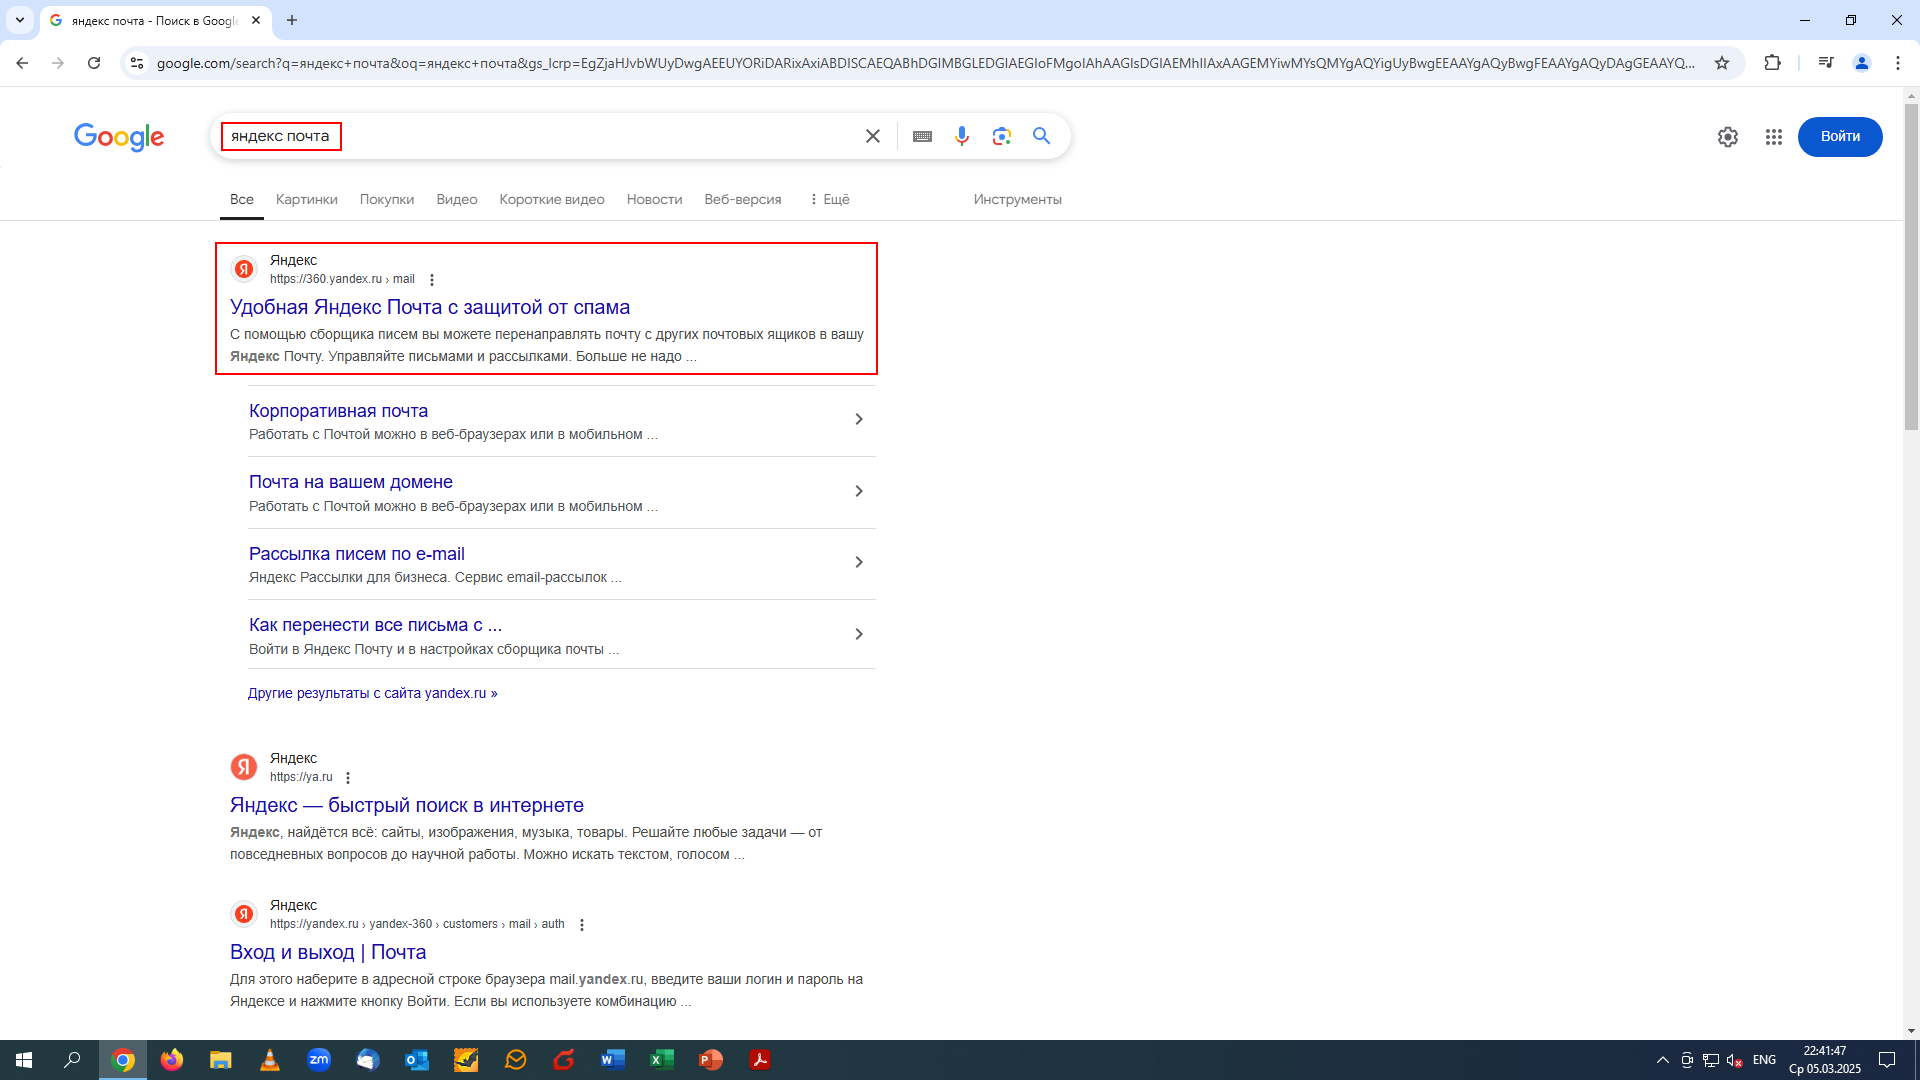Image resolution: width=1920 pixels, height=1080 pixels.
Task: Open Zoom from the taskbar
Action: coord(319,1060)
